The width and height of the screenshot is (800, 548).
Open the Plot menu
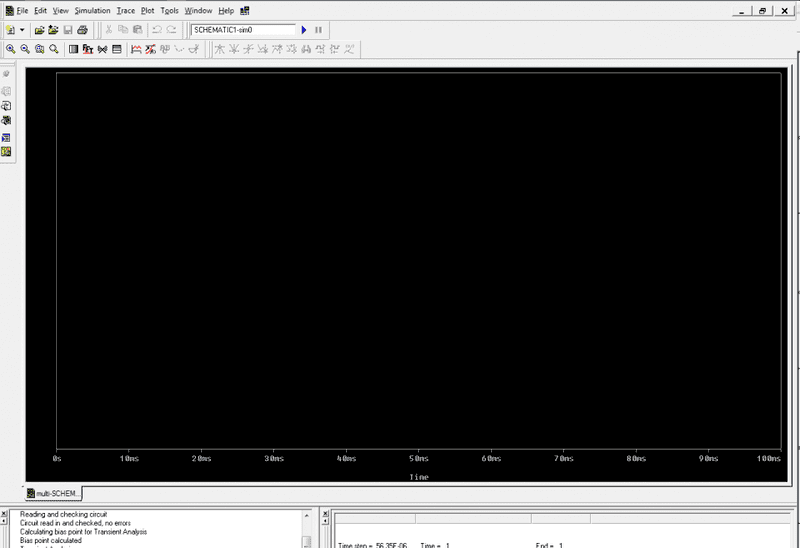[x=147, y=11]
